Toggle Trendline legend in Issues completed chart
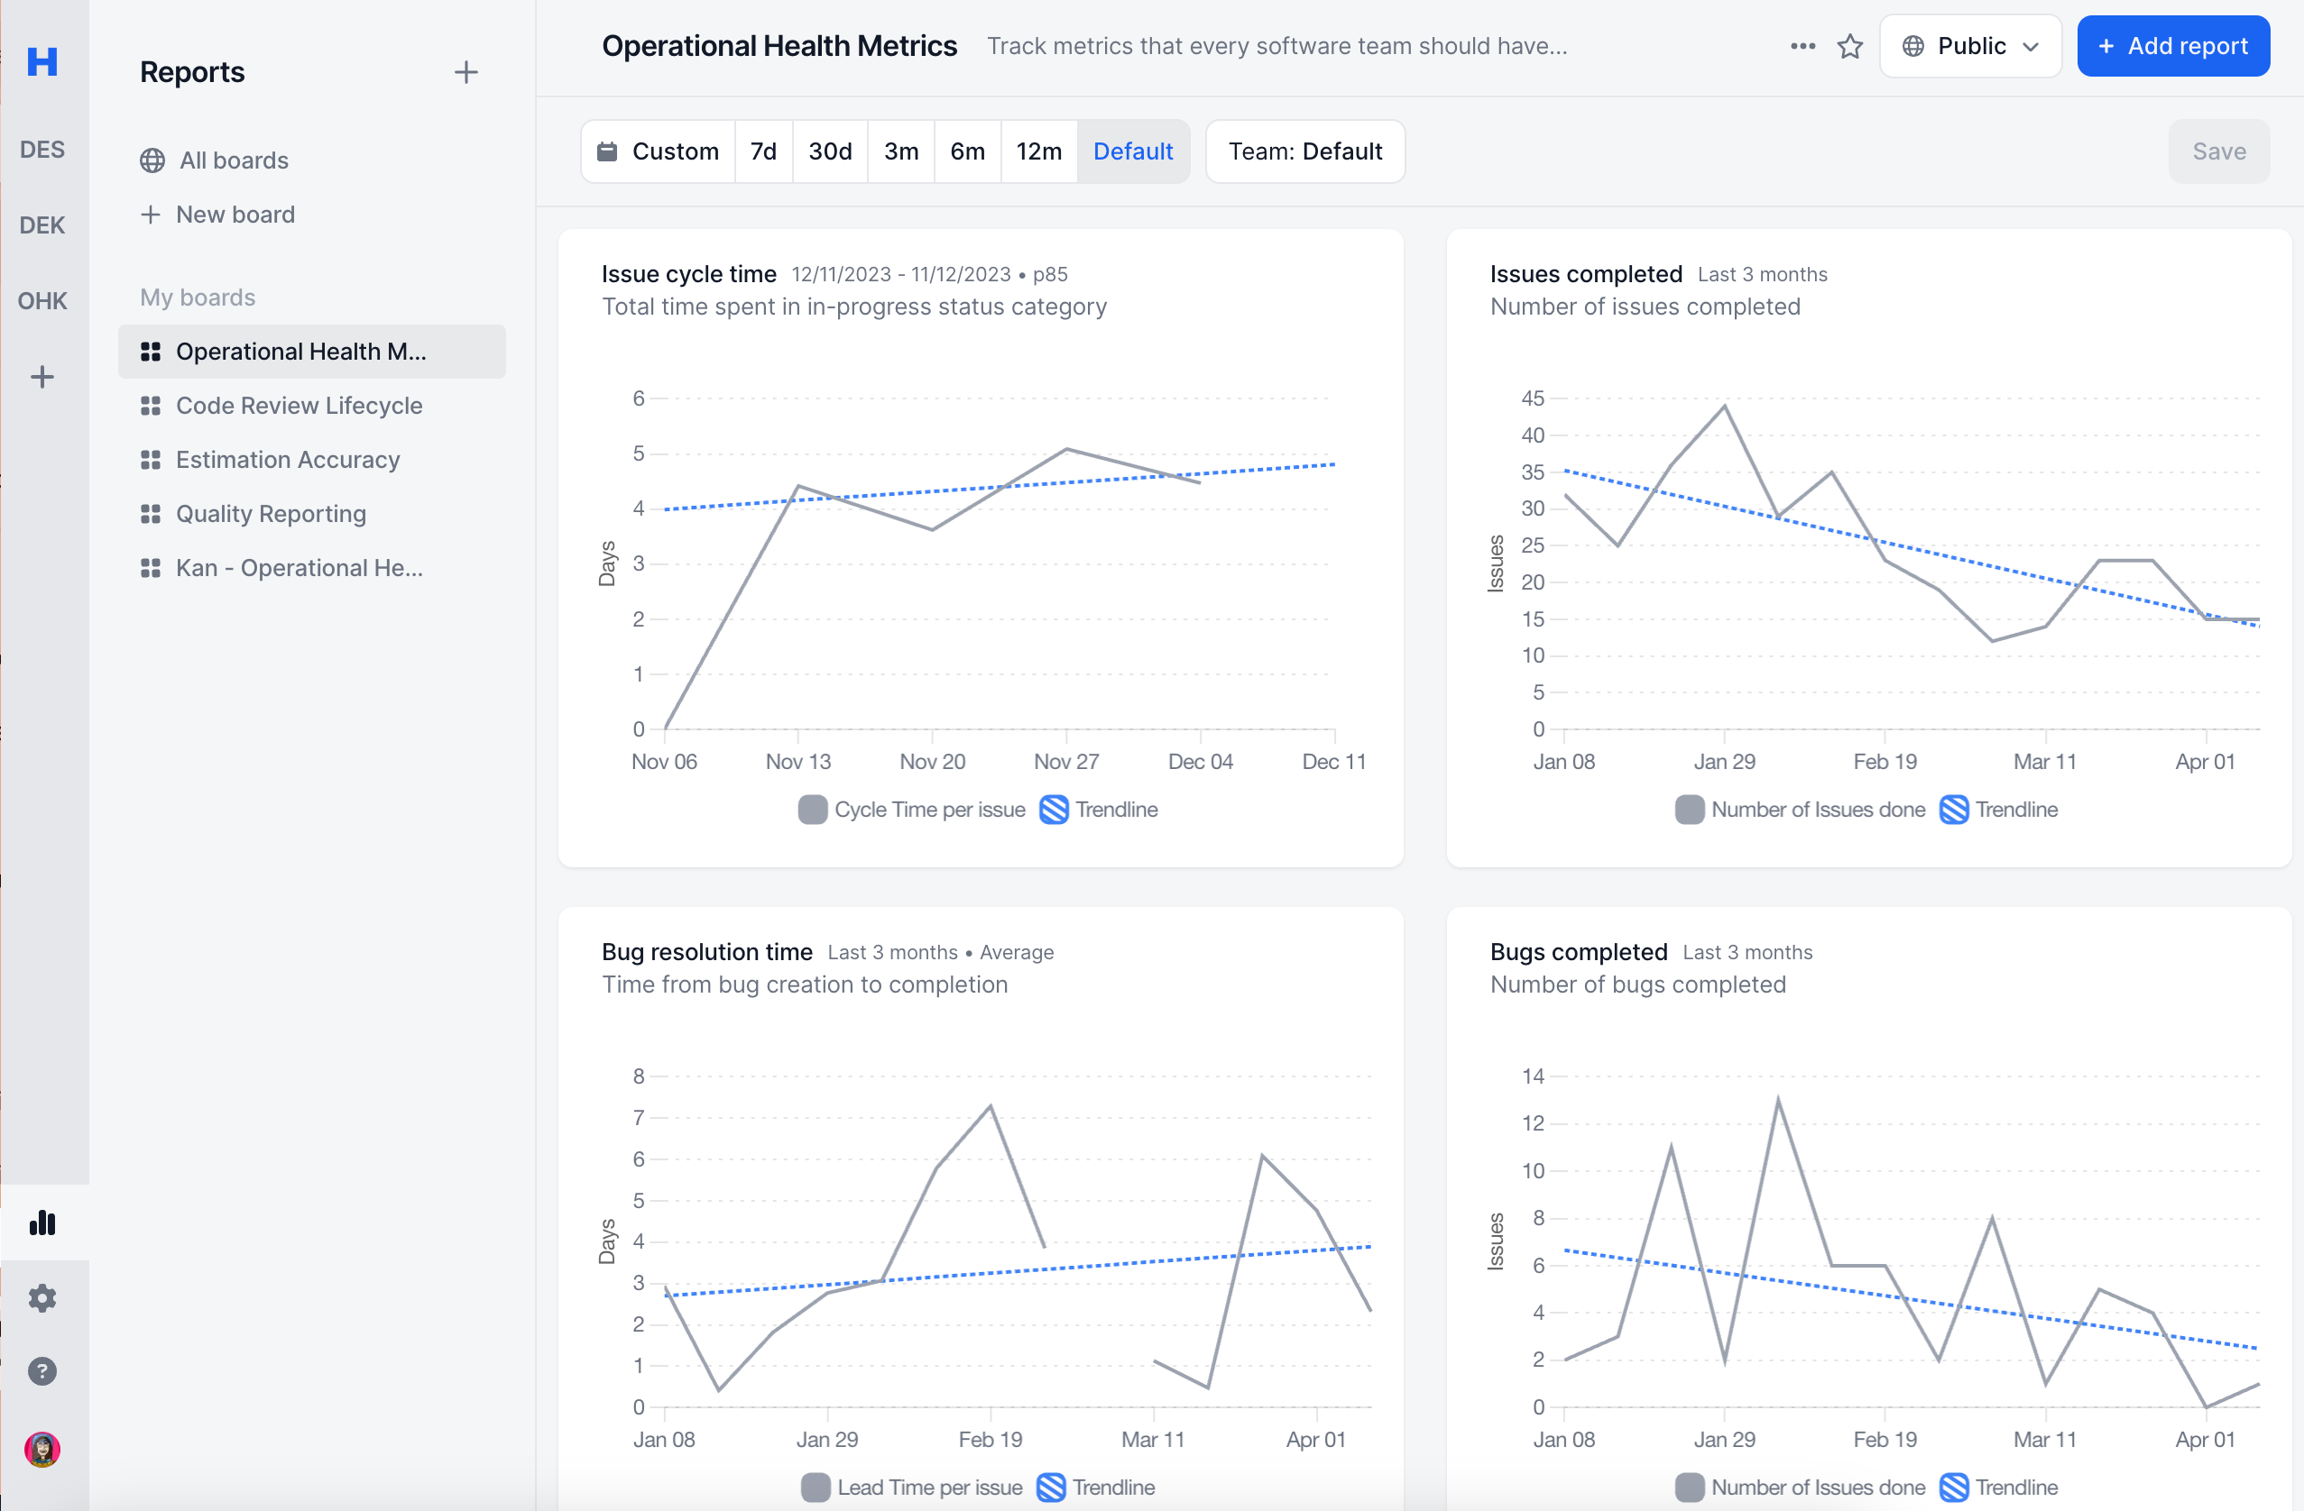Viewport: 2304px width, 1511px height. click(1998, 809)
